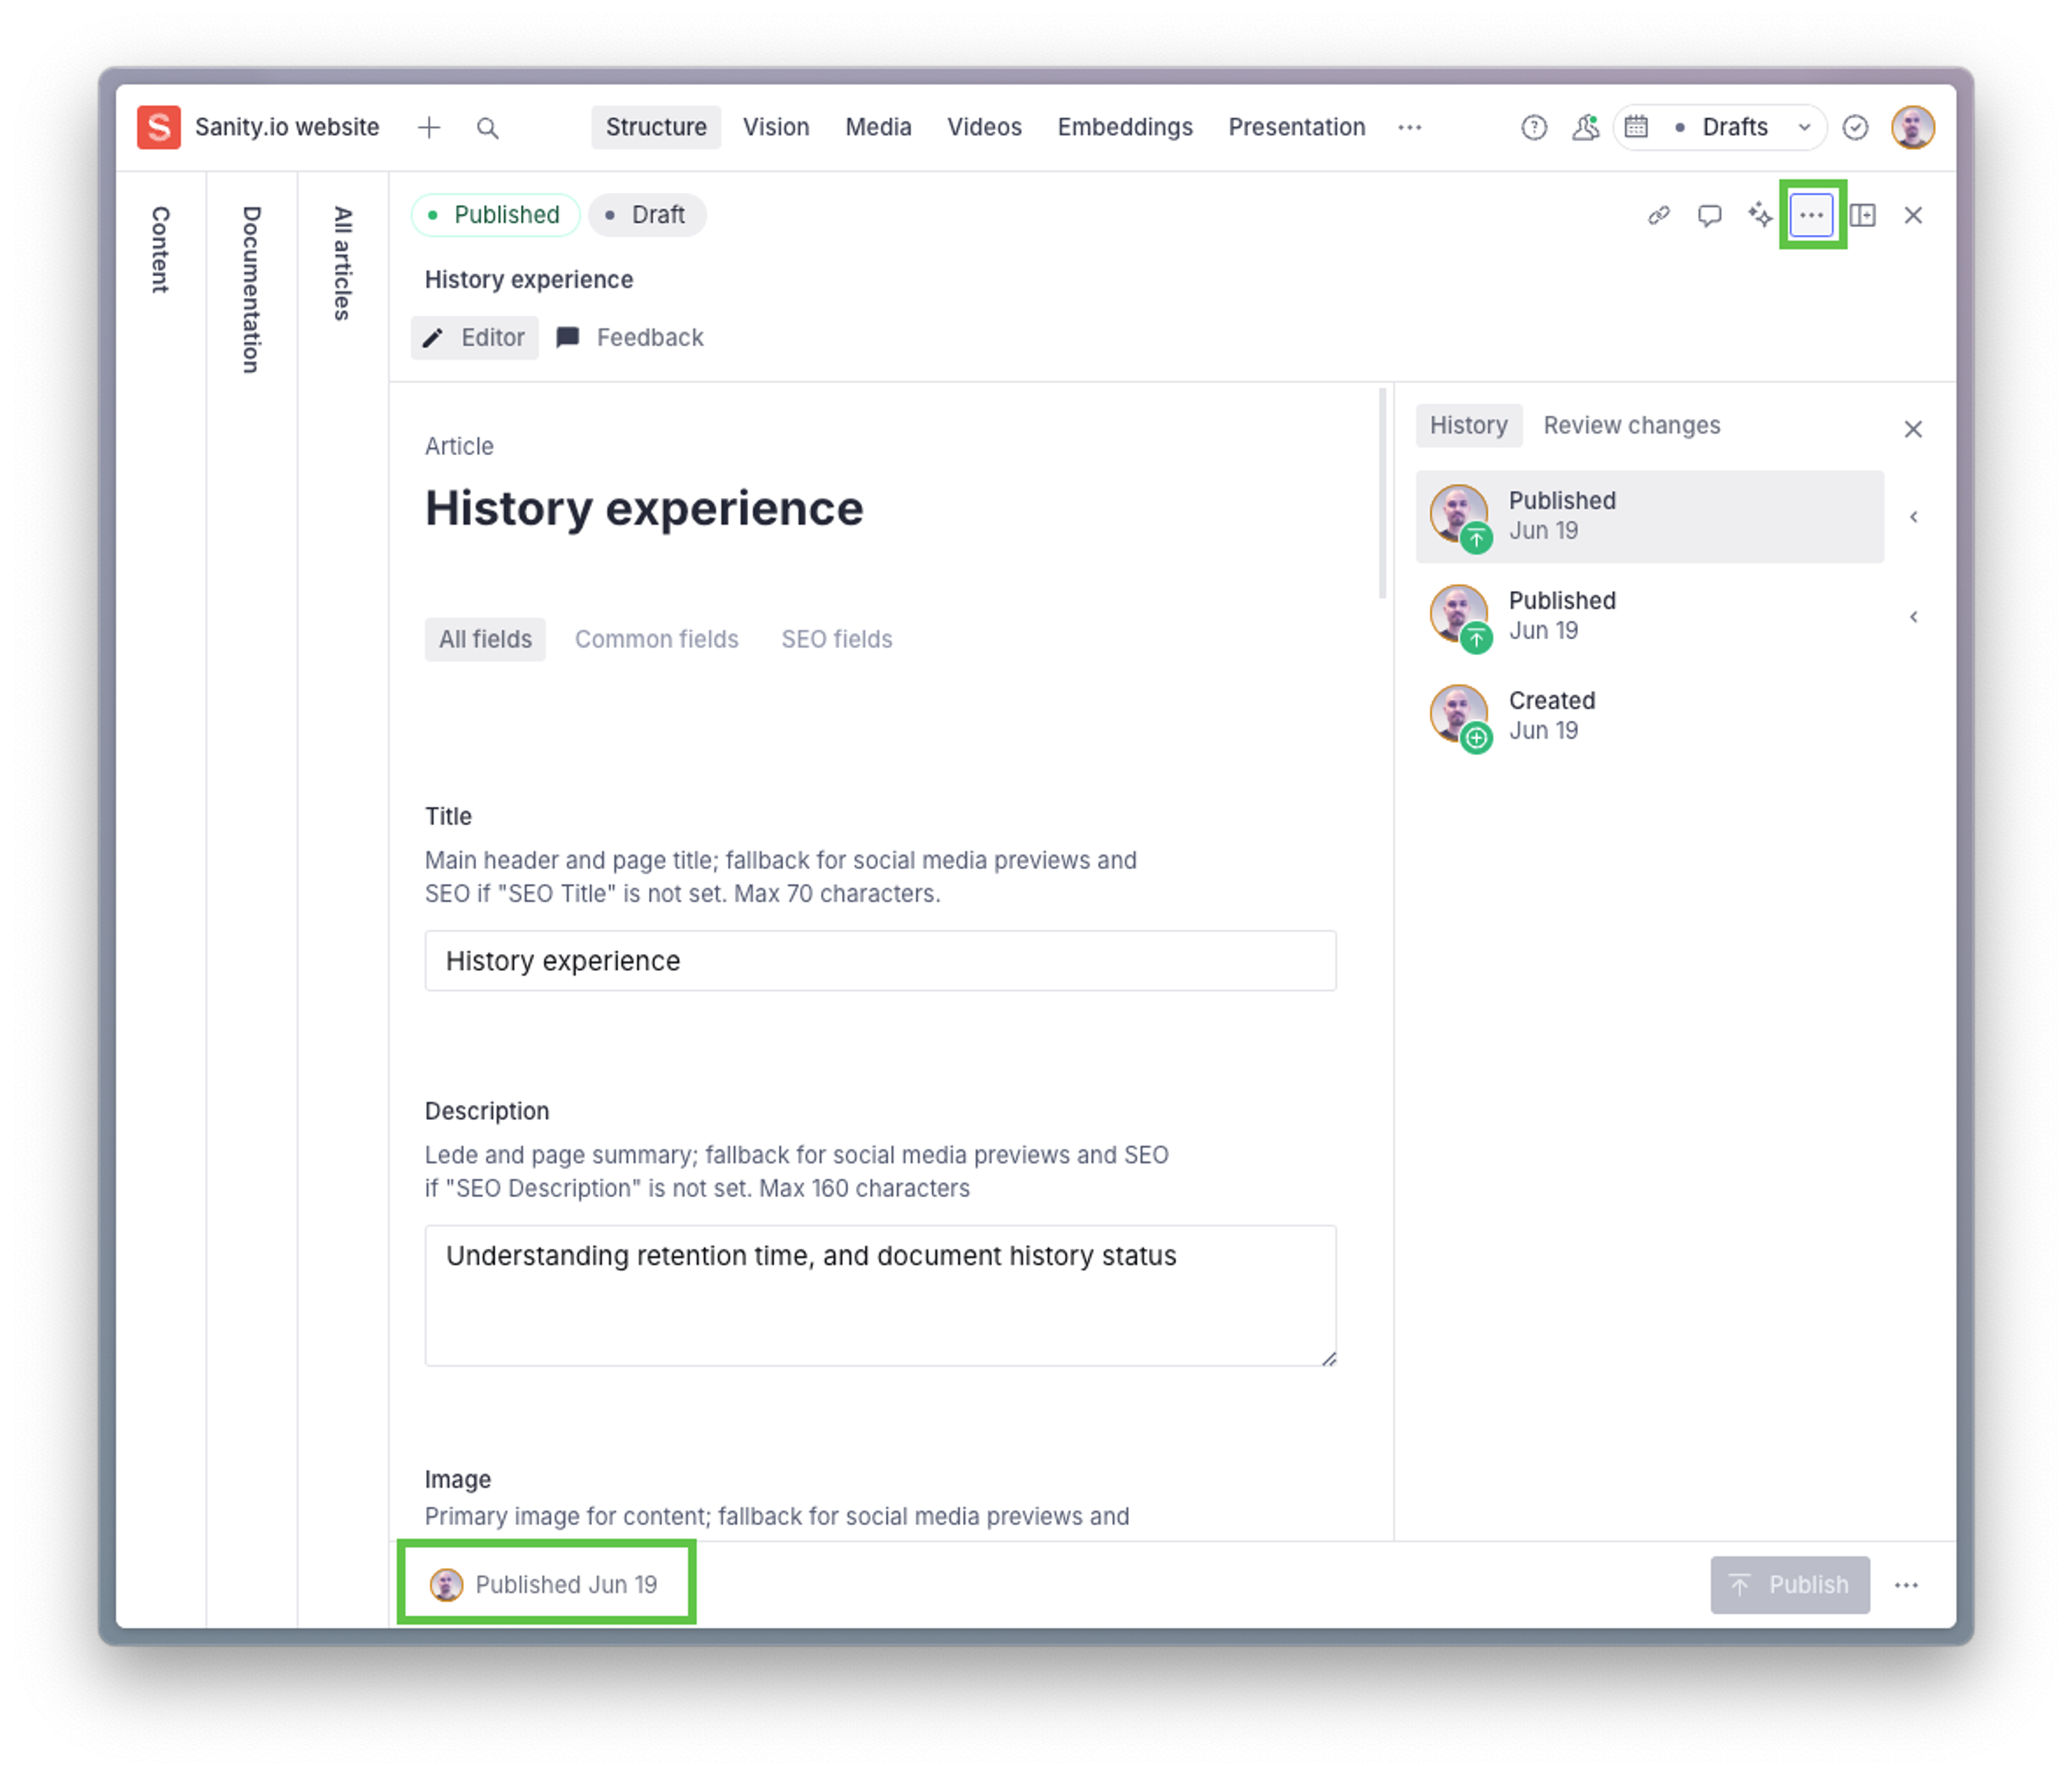Open document actions menu next to Publish
Screen dimensions: 2072x1775
pos(1906,1585)
